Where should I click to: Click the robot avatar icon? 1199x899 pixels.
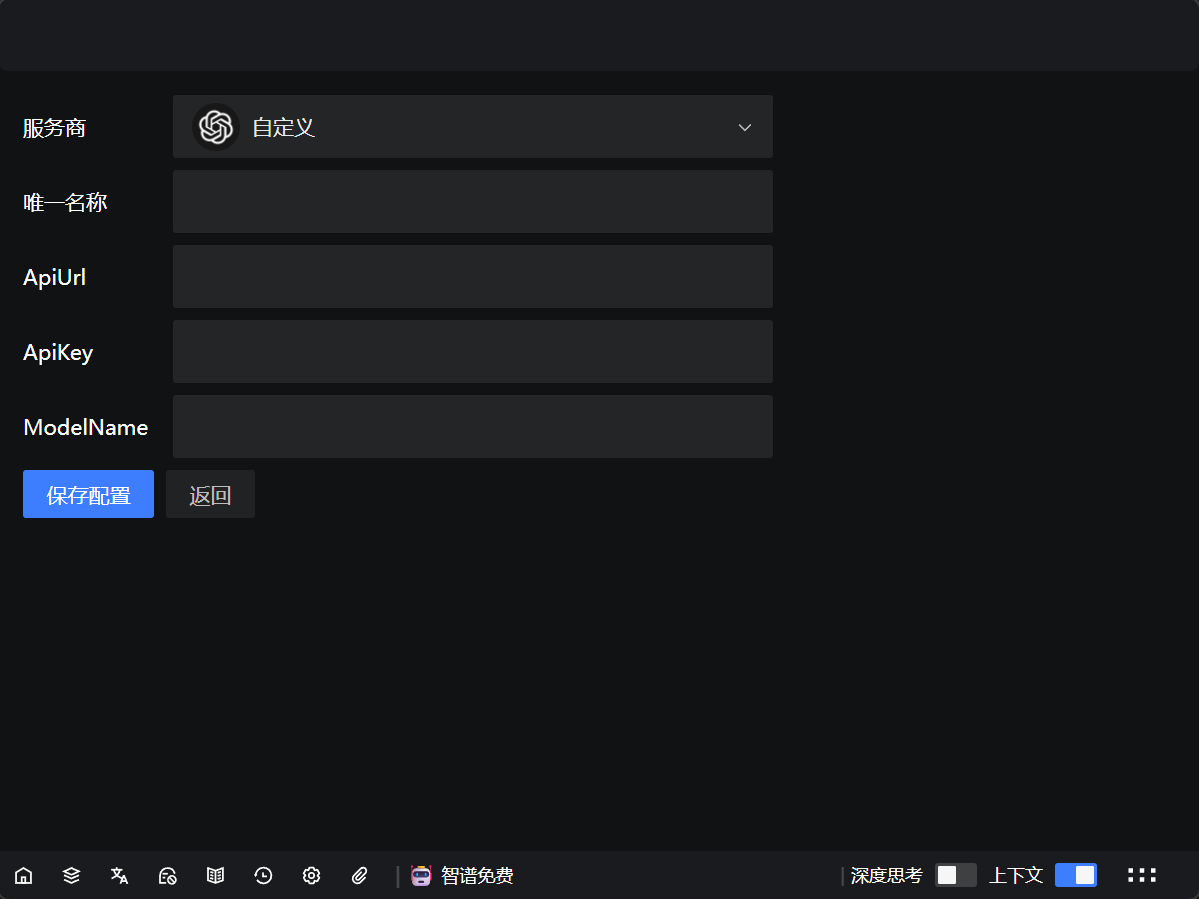click(422, 876)
